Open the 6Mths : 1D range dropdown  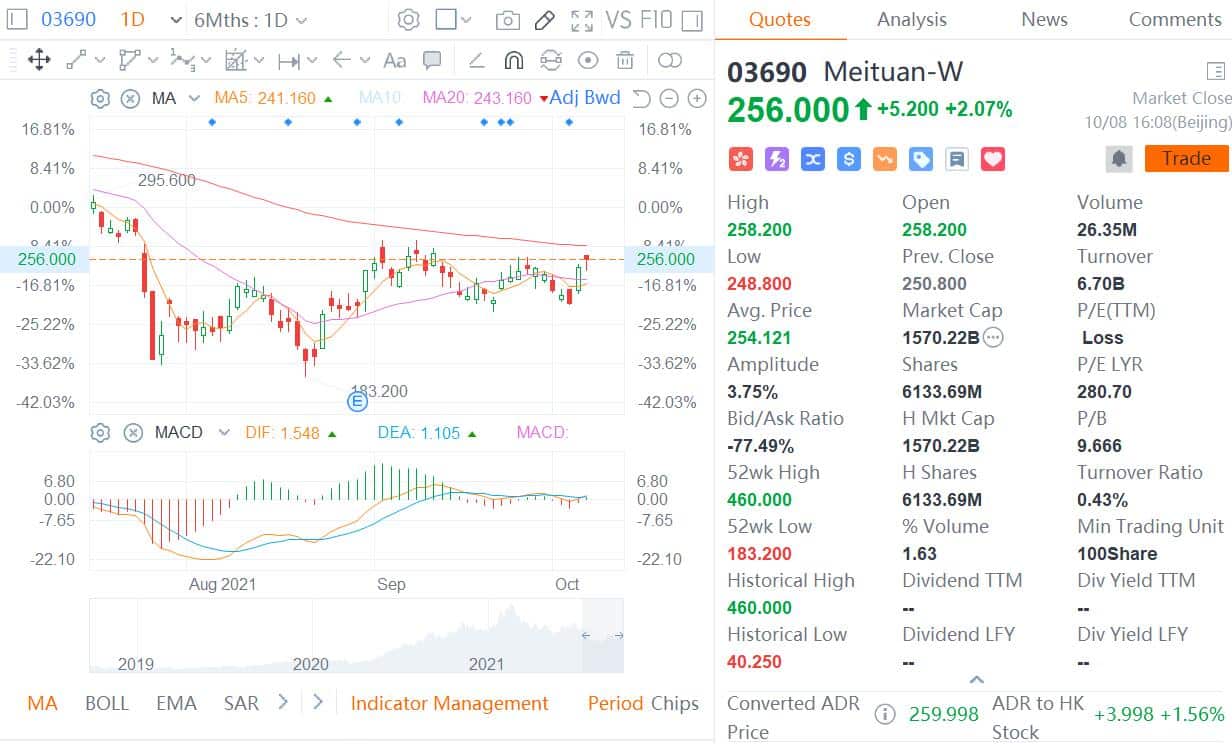(x=250, y=20)
